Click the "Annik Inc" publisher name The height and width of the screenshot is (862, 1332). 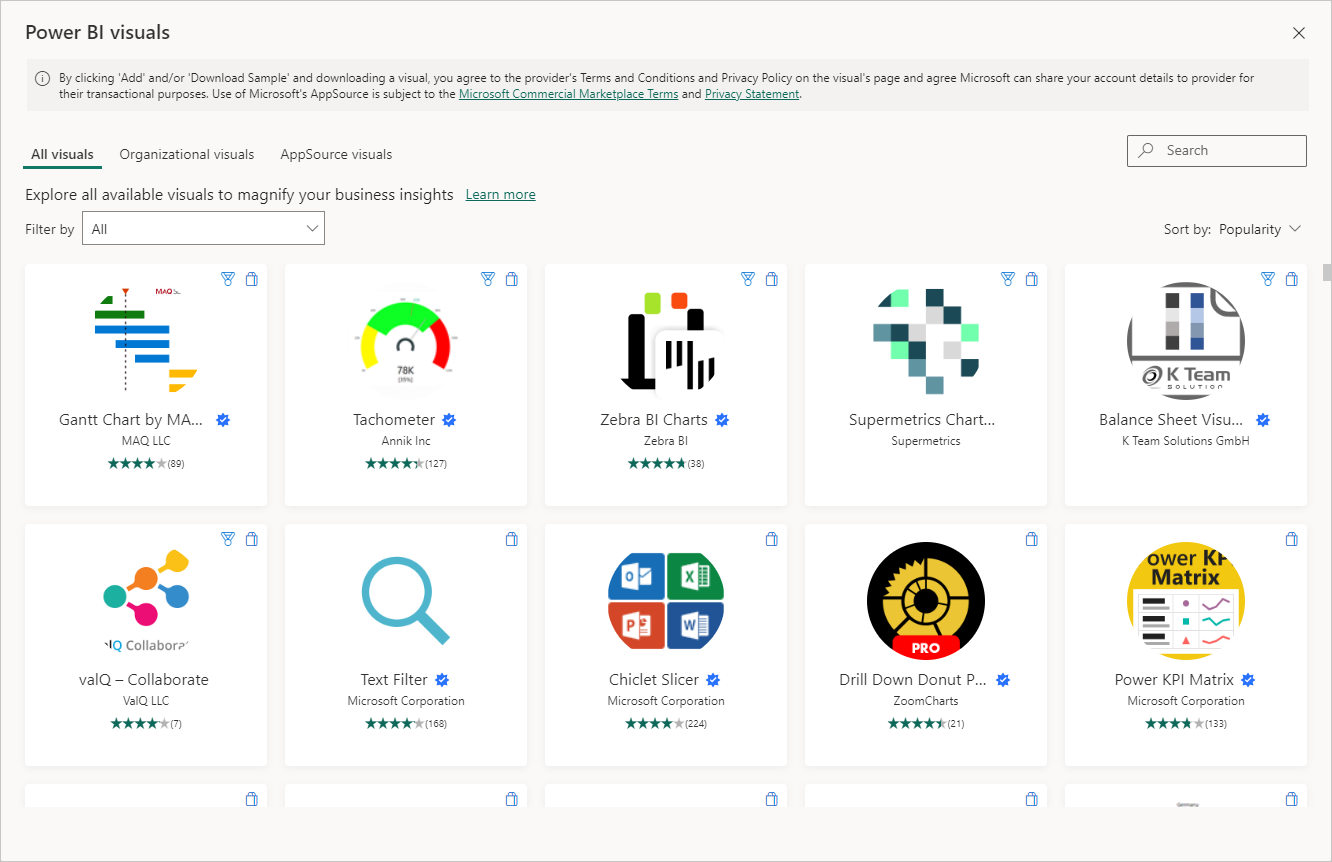406,441
